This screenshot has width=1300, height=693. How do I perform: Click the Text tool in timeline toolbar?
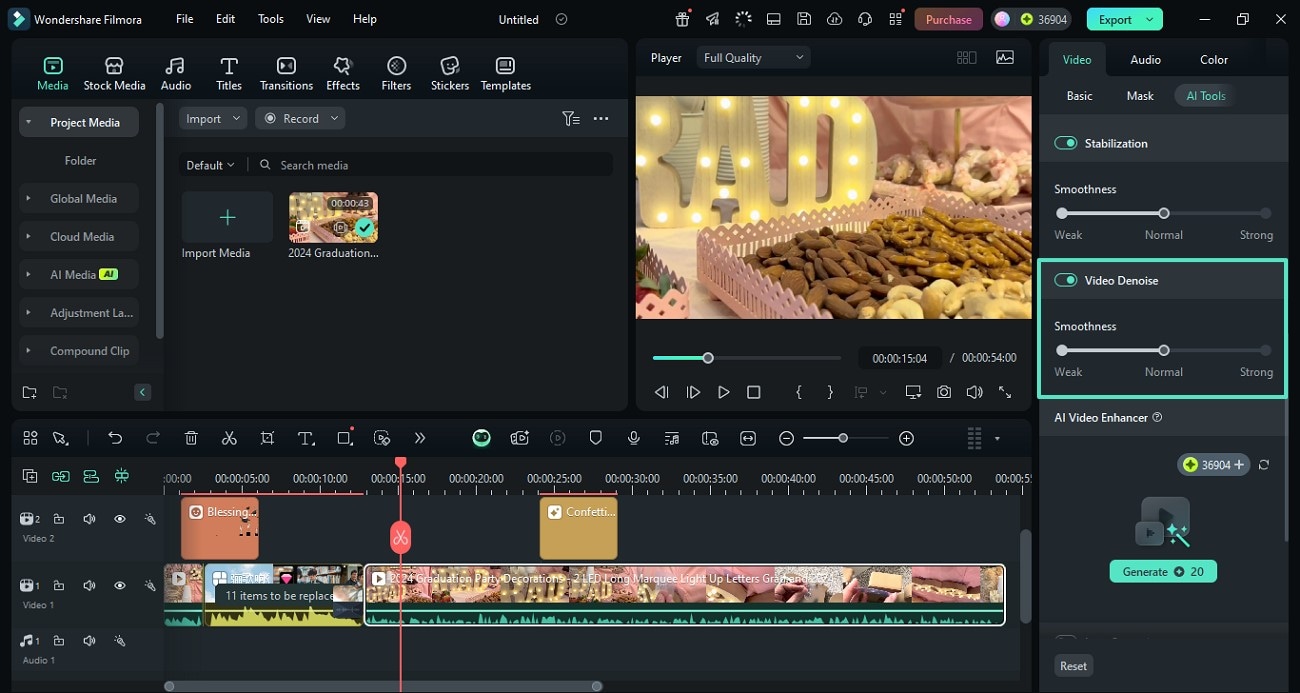(x=306, y=438)
